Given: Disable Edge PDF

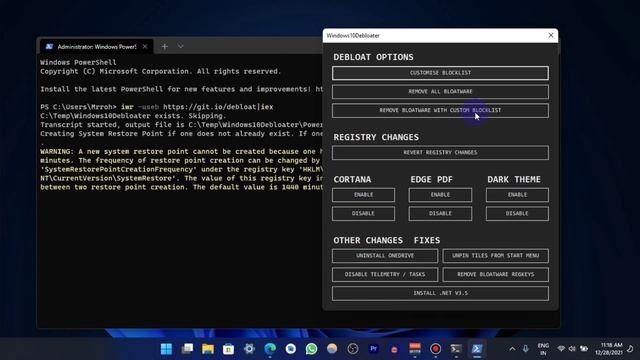Looking at the screenshot, I should 440,213.
